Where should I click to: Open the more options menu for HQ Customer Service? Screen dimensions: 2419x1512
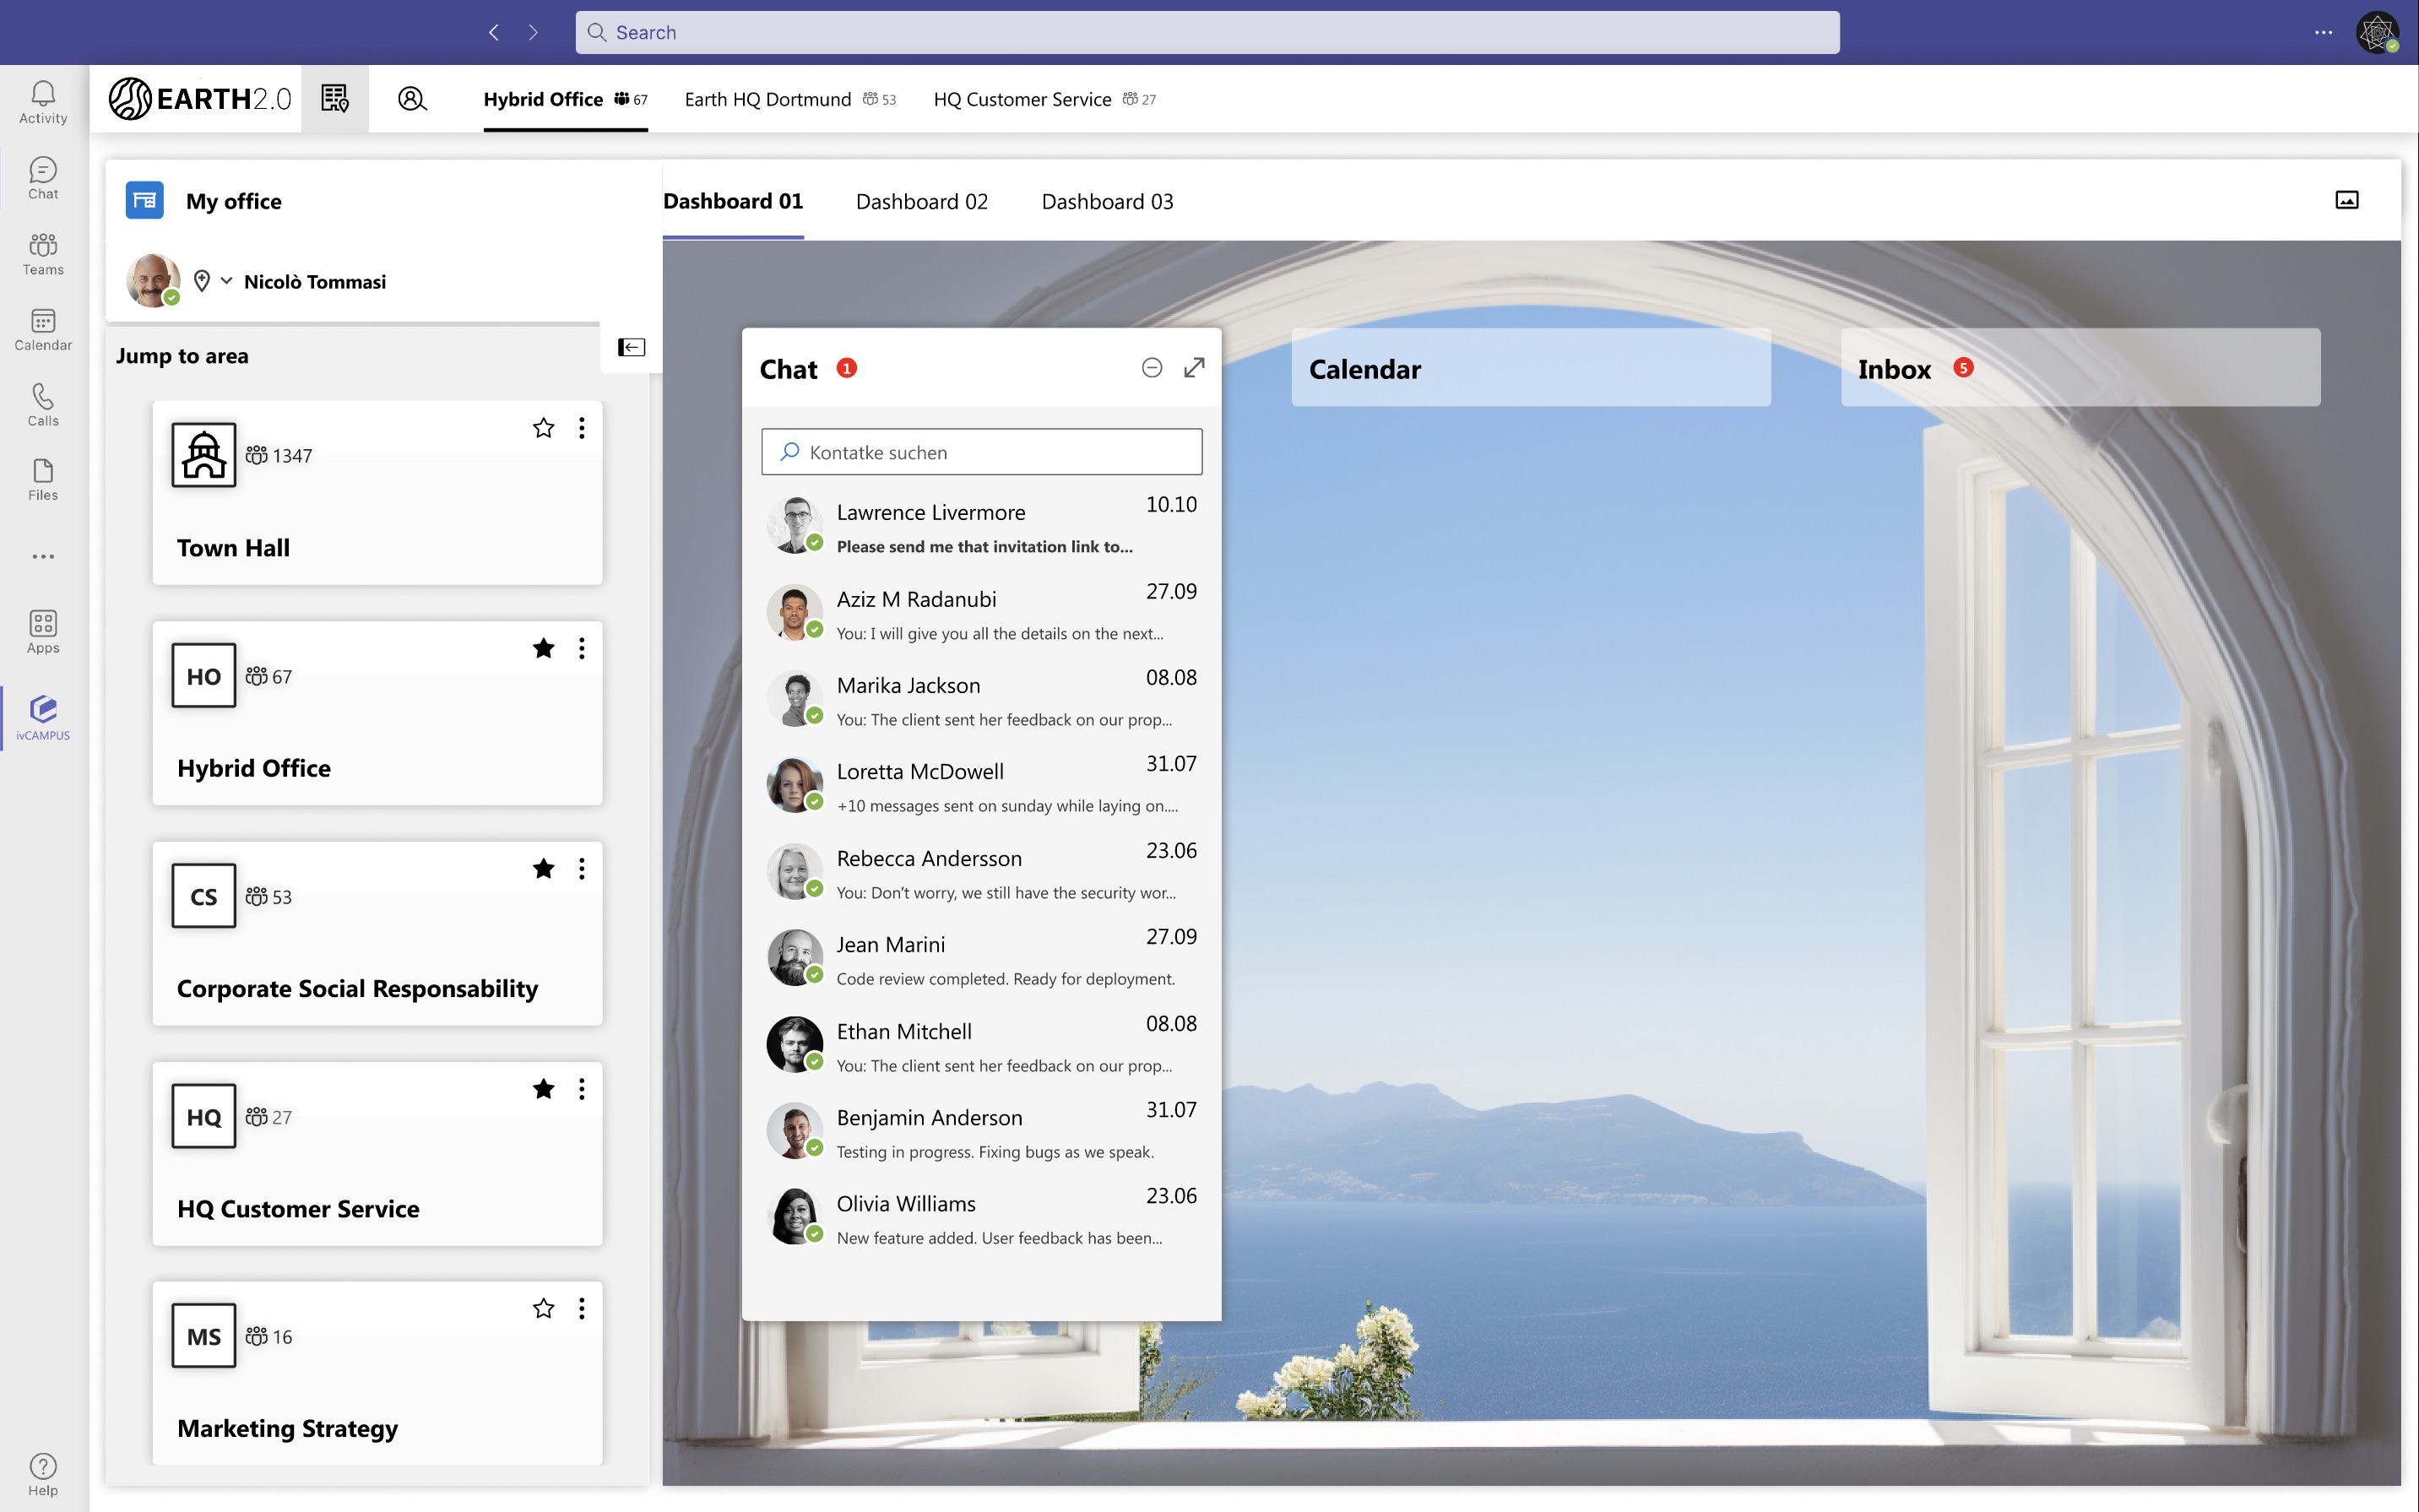[581, 1089]
